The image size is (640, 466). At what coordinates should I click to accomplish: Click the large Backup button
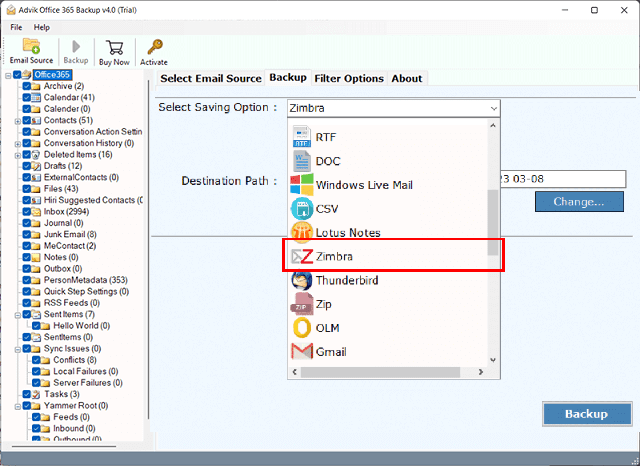coord(587,414)
